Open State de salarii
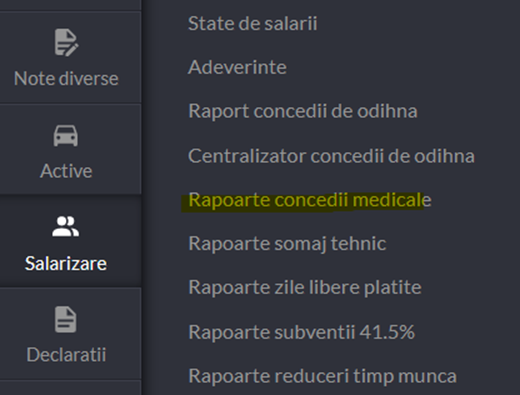Image resolution: width=520 pixels, height=395 pixels. [x=253, y=24]
